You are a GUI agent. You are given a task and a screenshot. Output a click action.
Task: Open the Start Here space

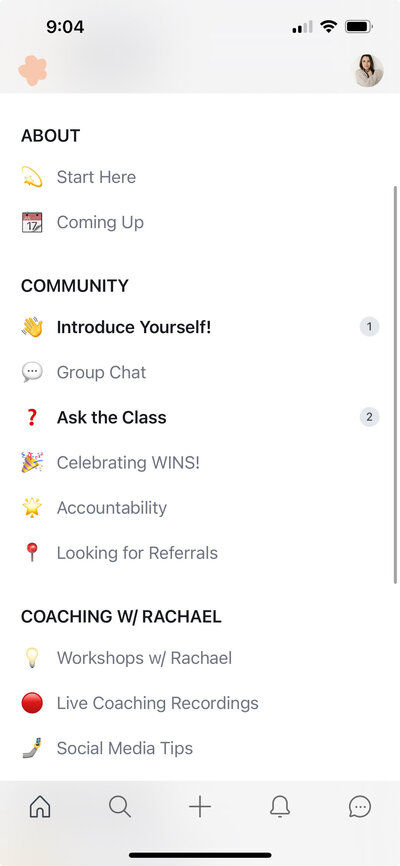(x=96, y=177)
